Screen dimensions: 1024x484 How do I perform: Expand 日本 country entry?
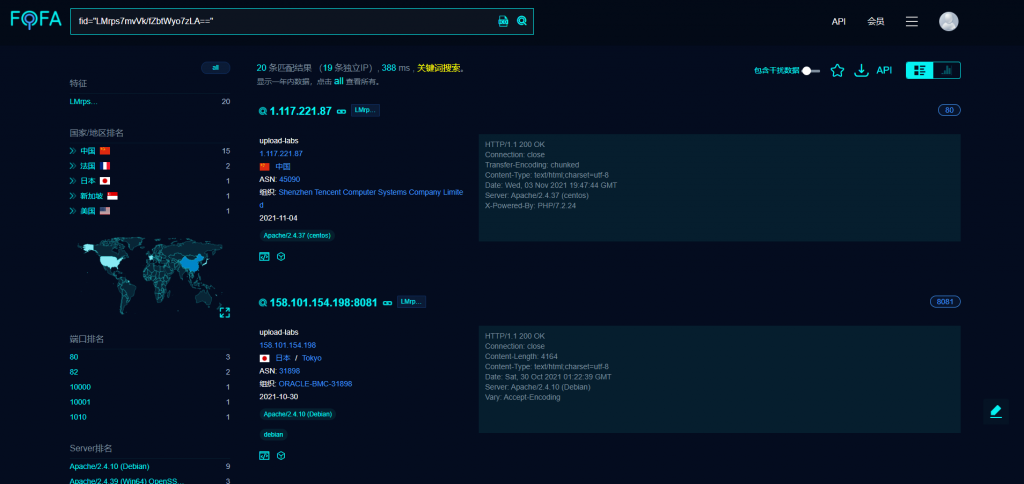click(x=73, y=181)
